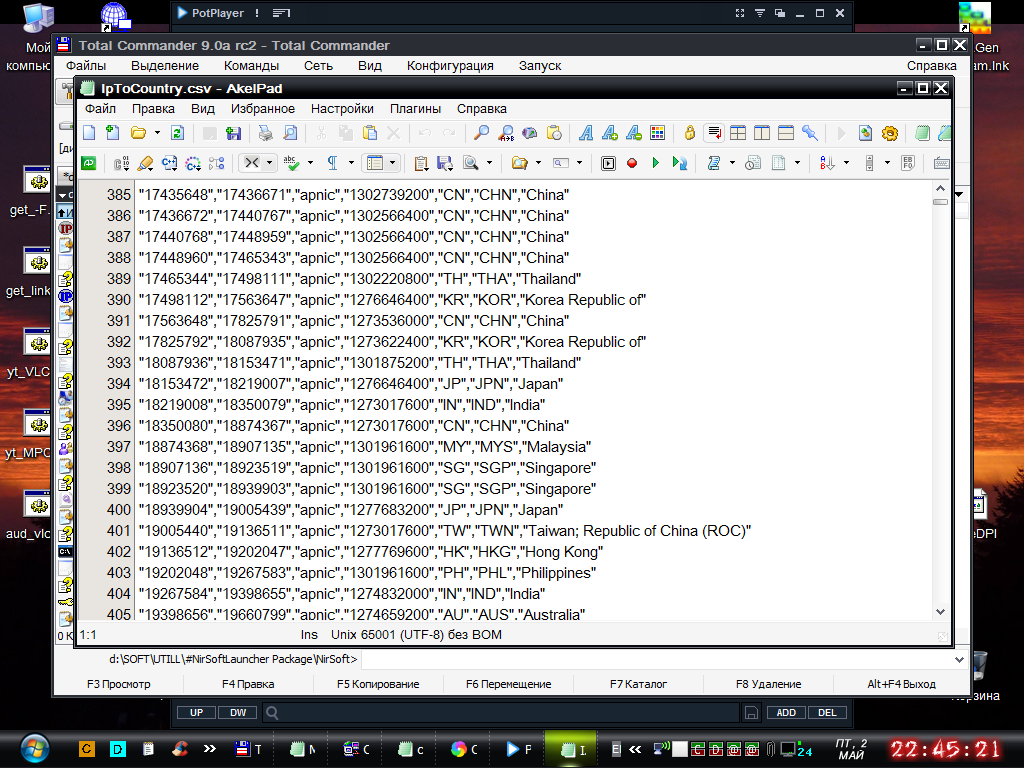Open the Total Commander command line dropdown
Image resolution: width=1024 pixels, height=768 pixels.
960,660
